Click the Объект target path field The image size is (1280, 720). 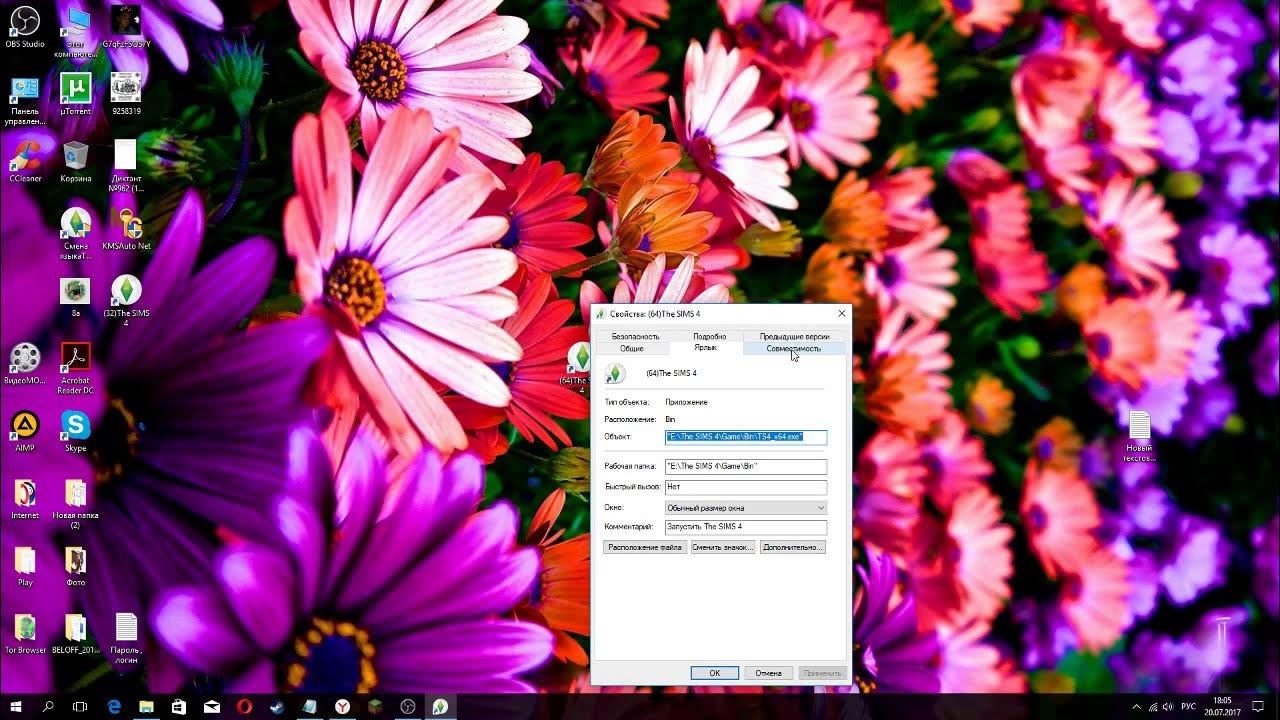(746, 437)
